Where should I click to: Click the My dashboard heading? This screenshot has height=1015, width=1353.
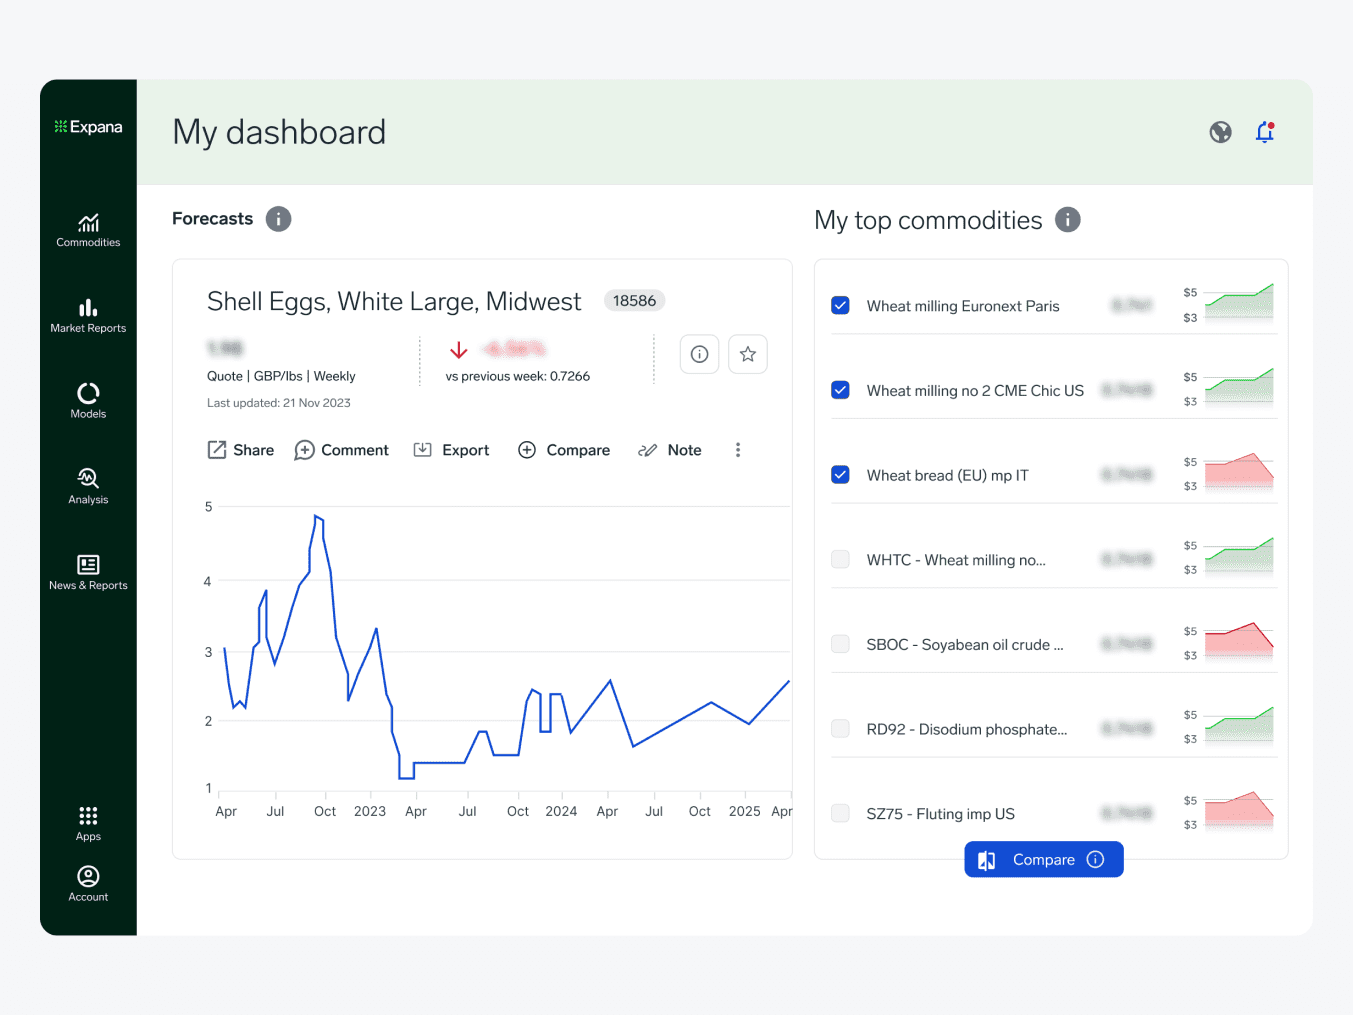coord(279,132)
